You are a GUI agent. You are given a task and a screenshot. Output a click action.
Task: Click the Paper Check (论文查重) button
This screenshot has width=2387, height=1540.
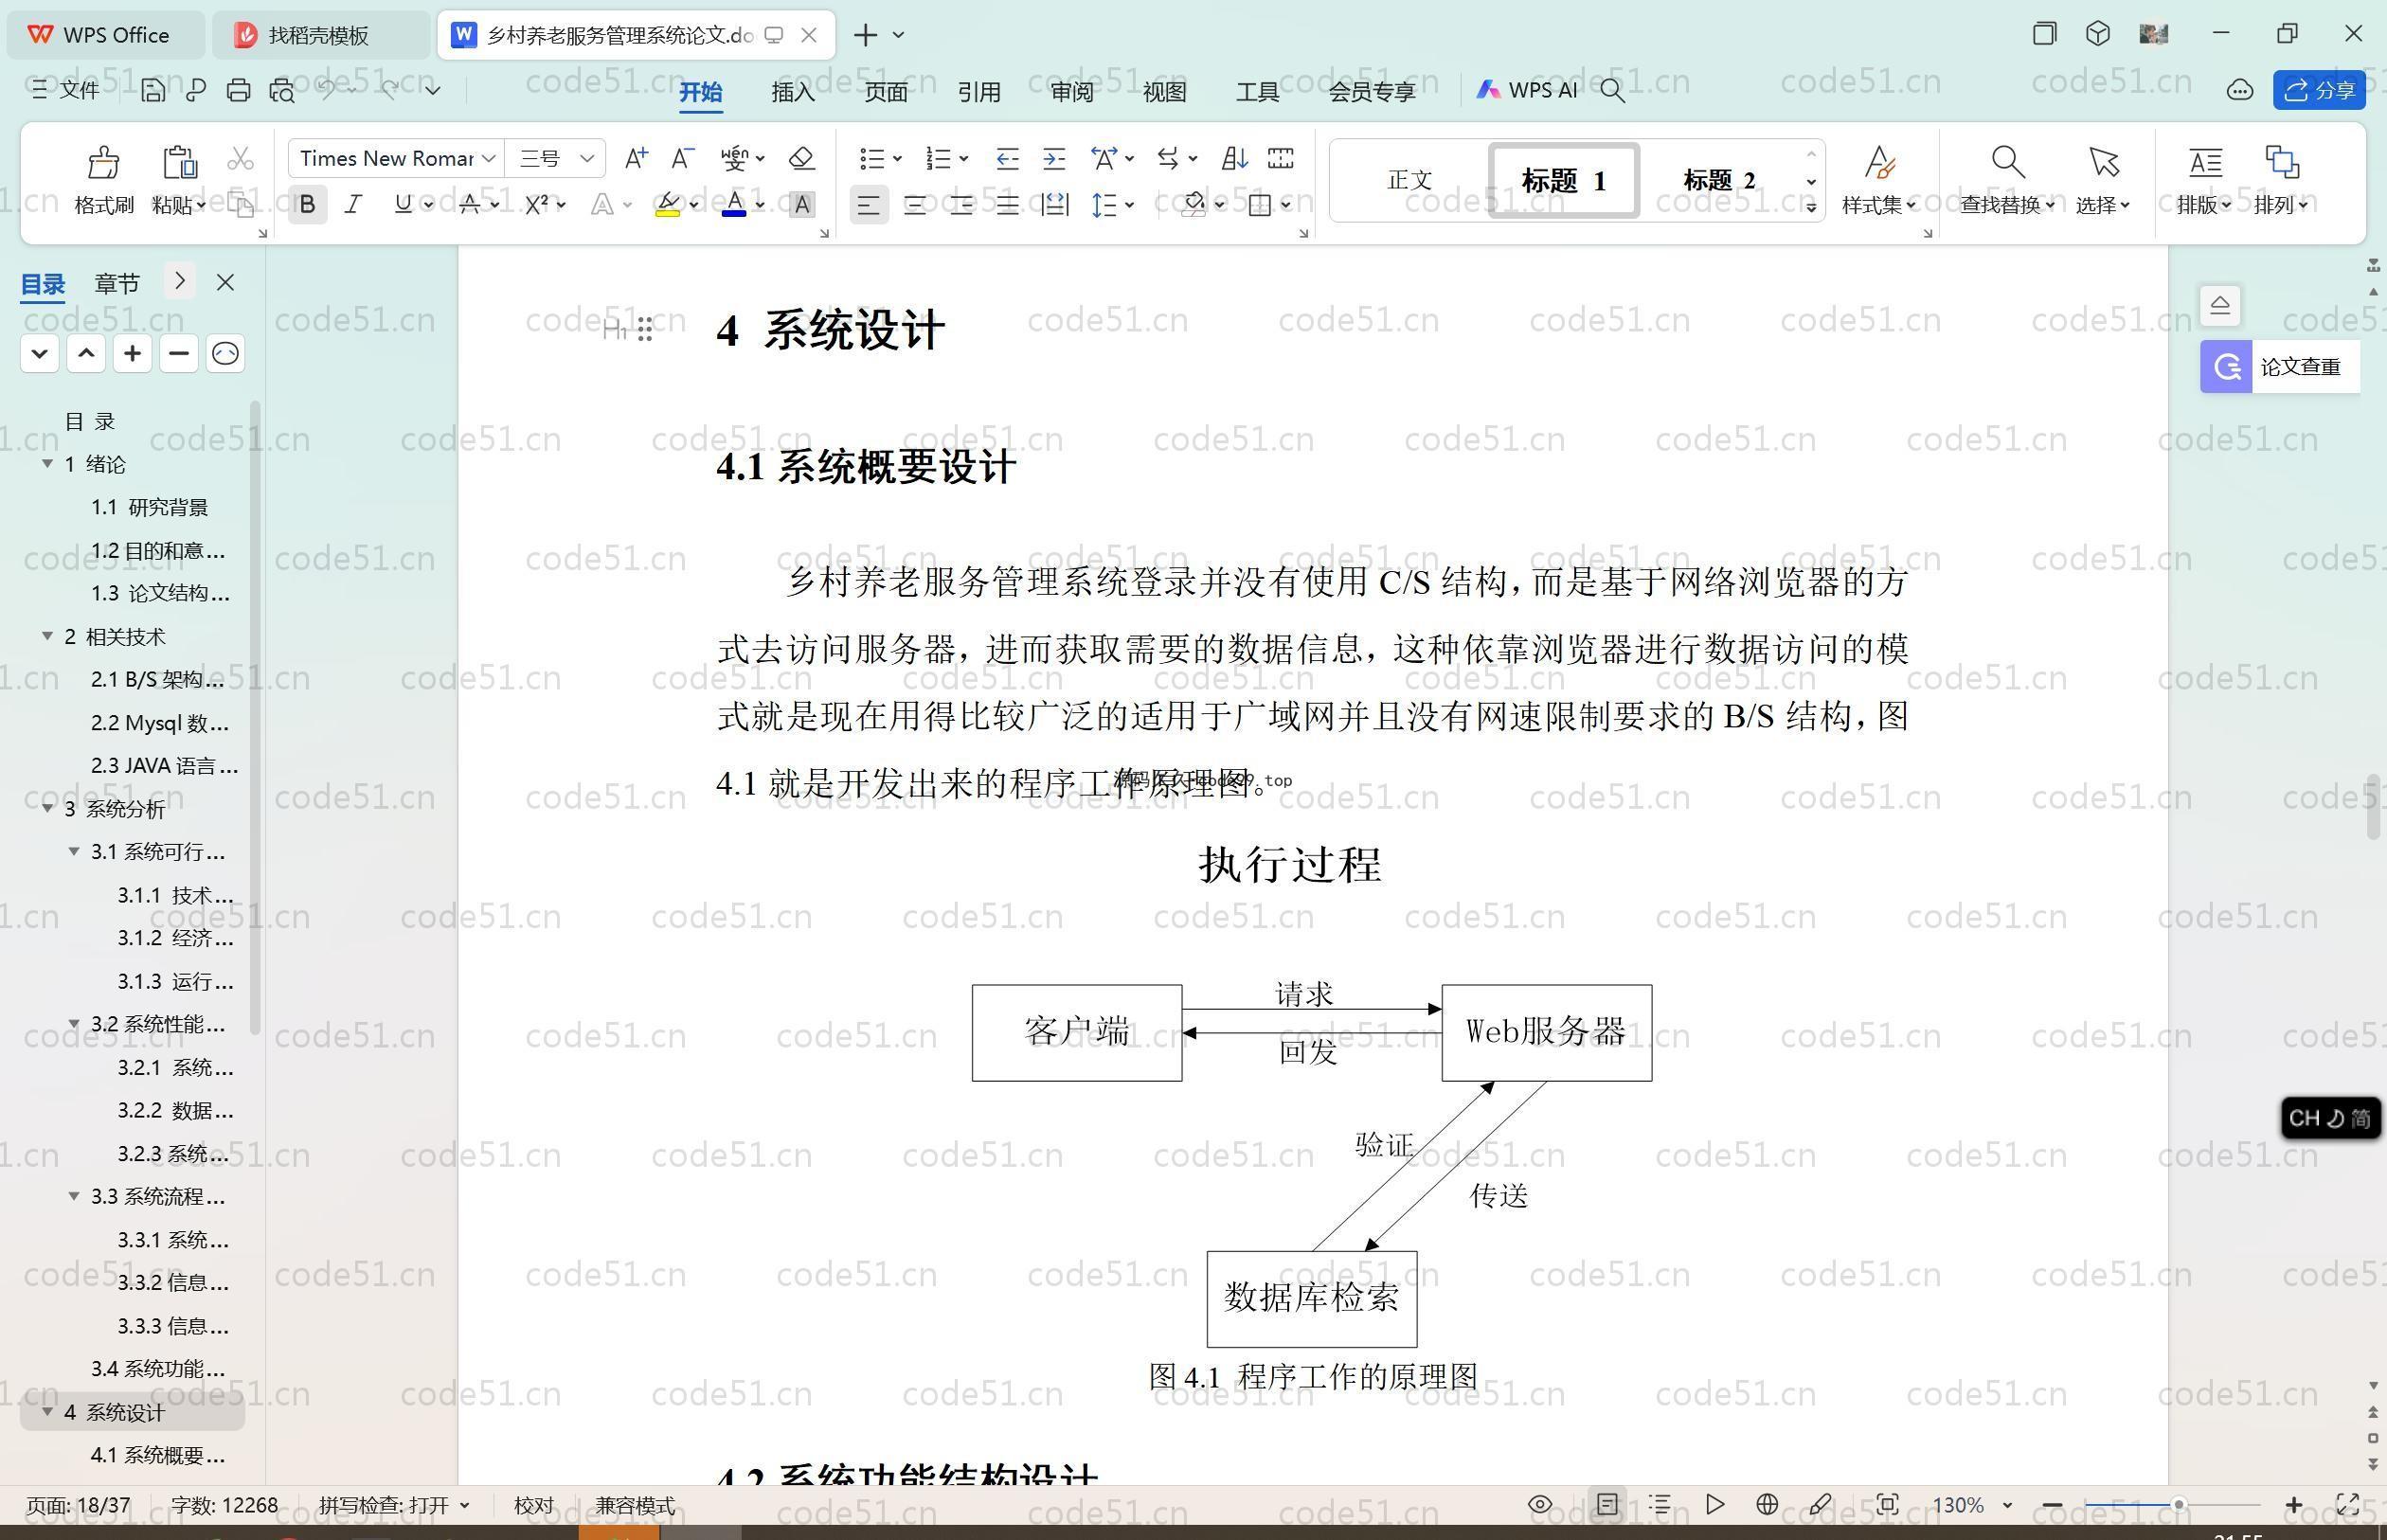point(2279,367)
